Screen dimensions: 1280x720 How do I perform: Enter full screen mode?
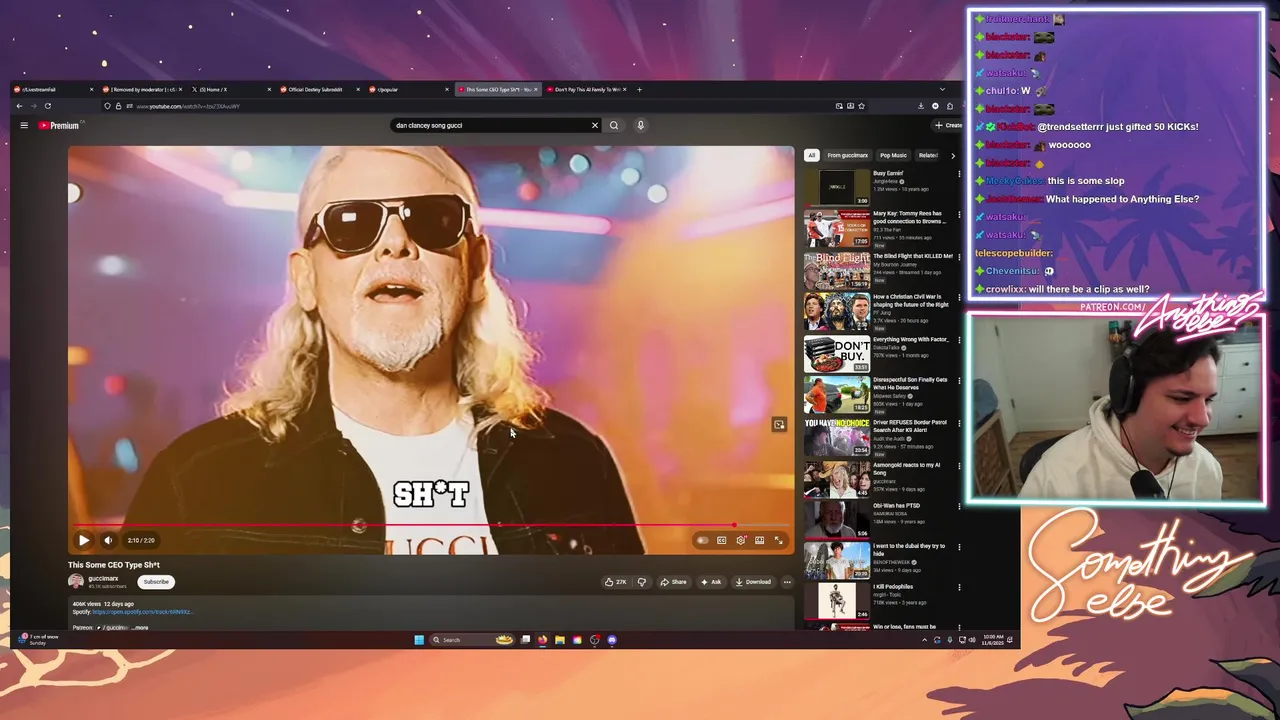778,540
